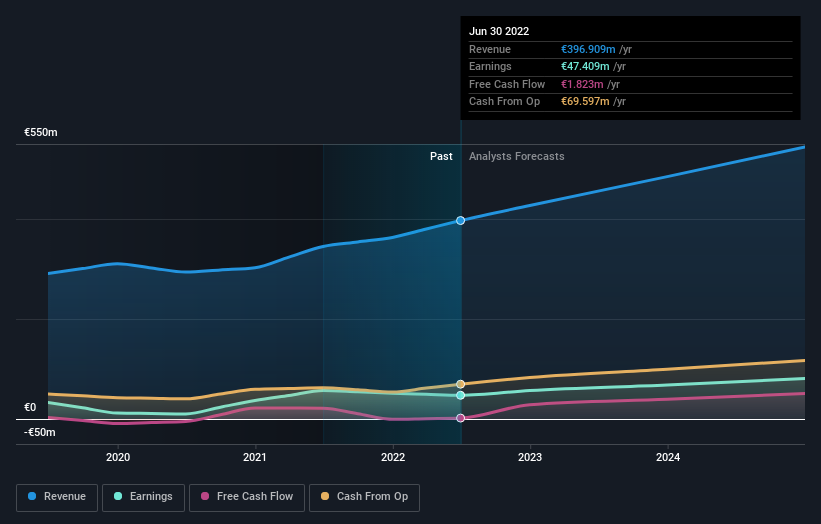Click the Cash From Op orange data point
Image resolution: width=821 pixels, height=524 pixels.
tap(460, 384)
